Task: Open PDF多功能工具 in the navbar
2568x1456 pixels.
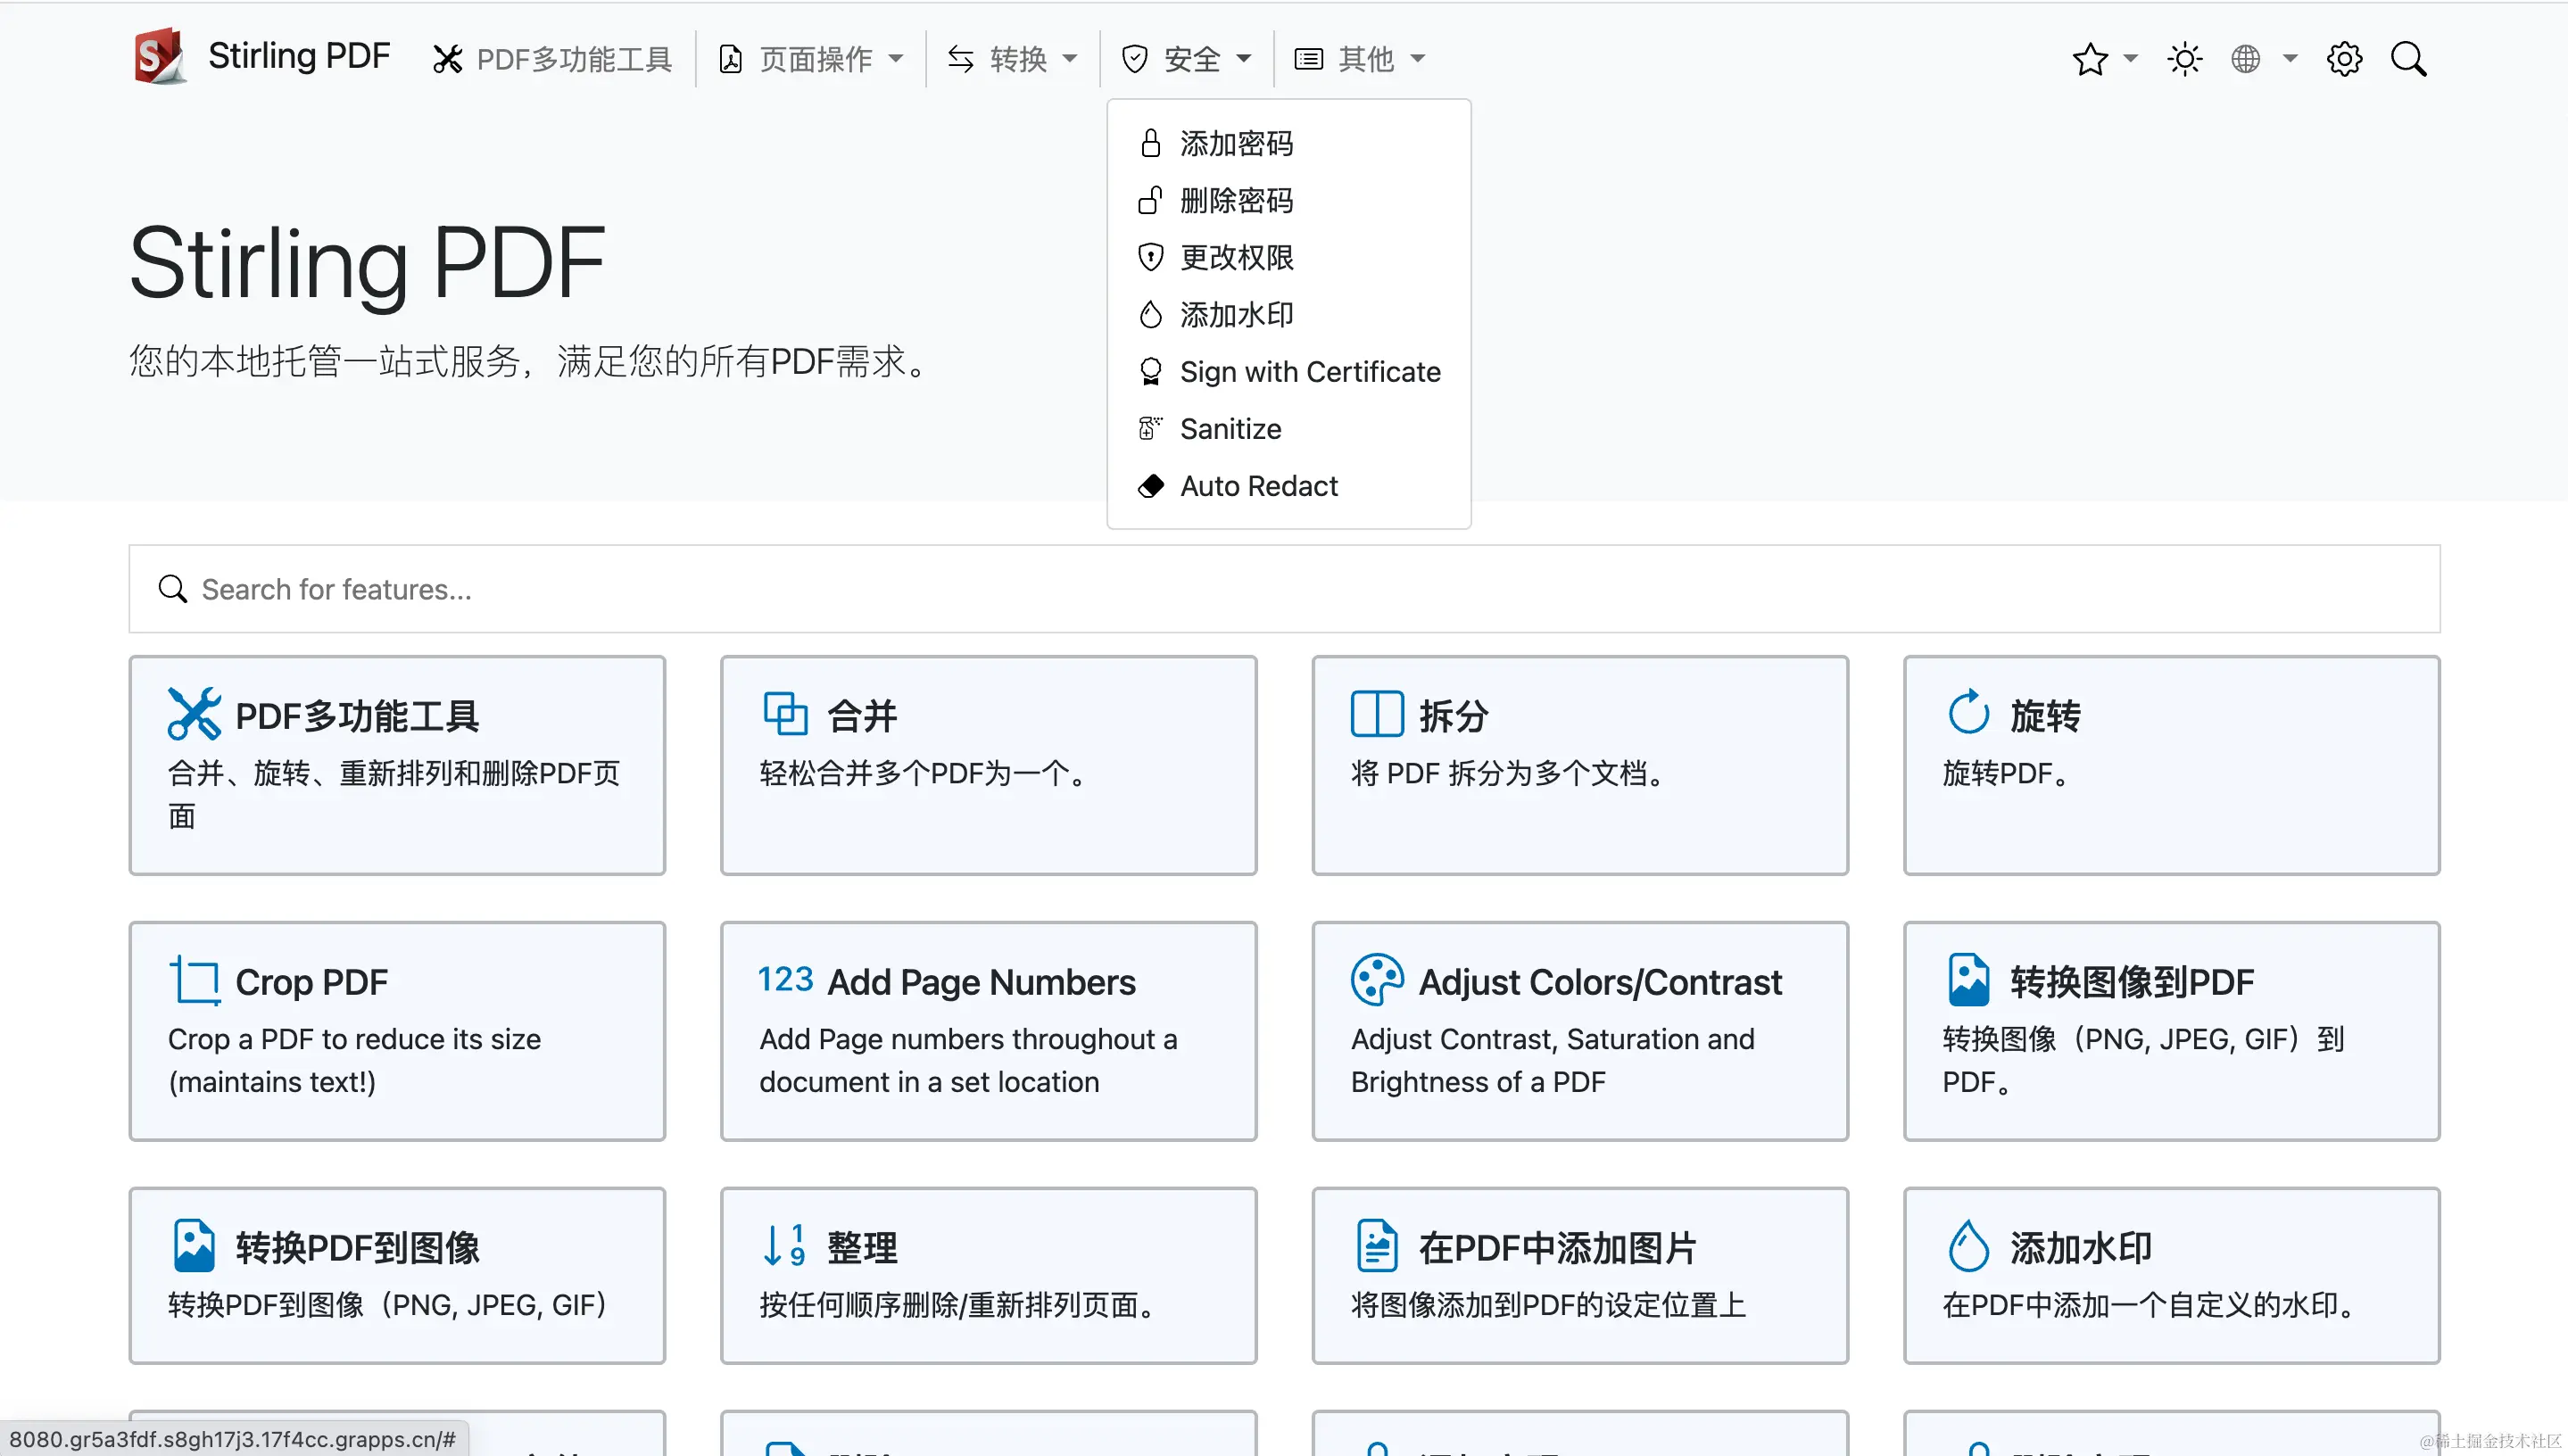Action: pos(552,59)
